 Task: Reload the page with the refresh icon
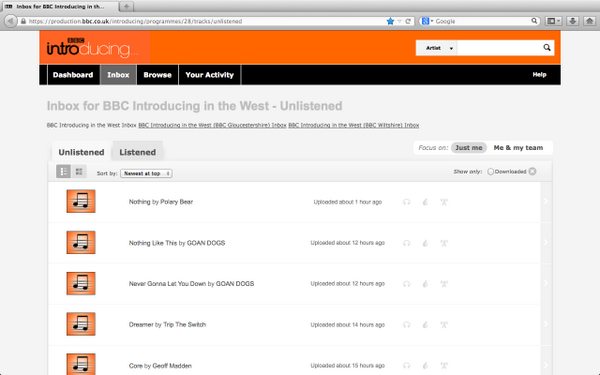tap(408, 21)
